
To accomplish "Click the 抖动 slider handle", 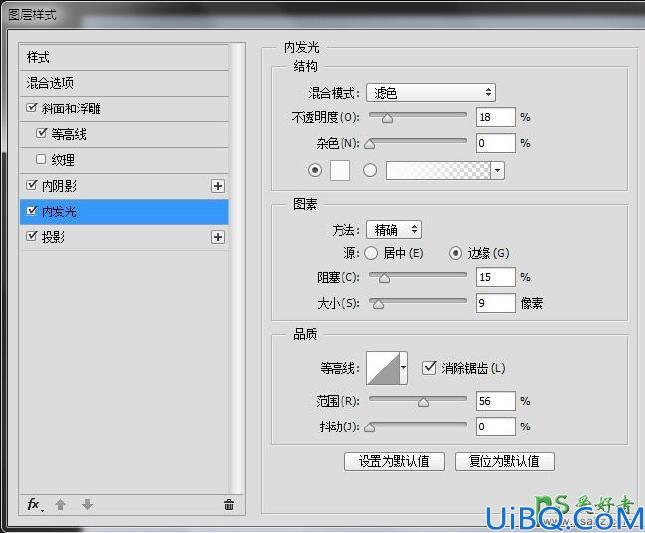I will tap(370, 428).
